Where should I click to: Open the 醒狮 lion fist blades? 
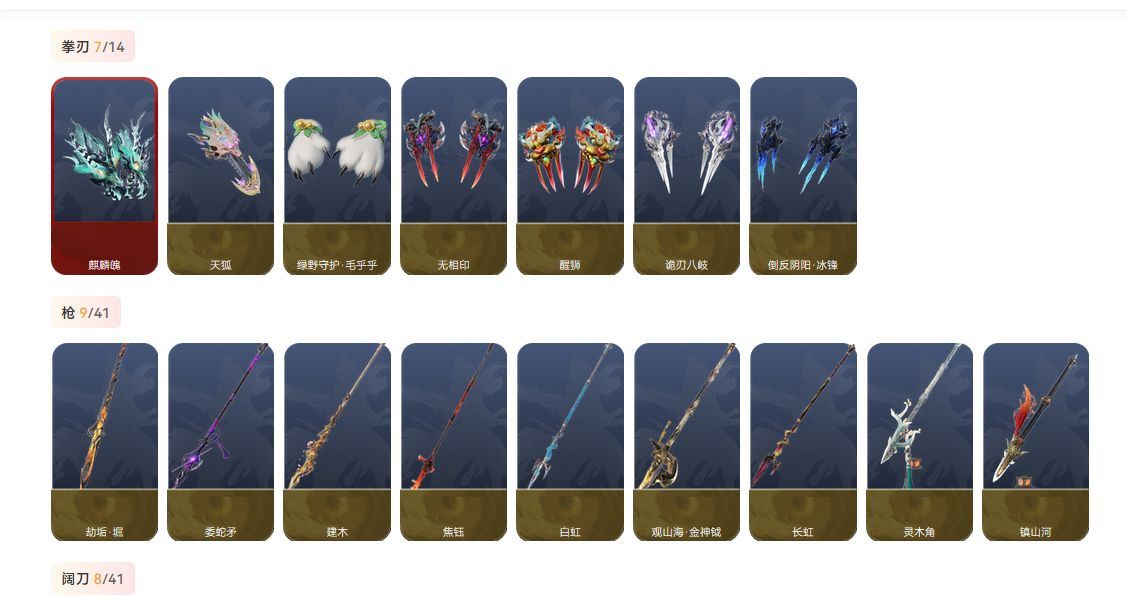[570, 176]
